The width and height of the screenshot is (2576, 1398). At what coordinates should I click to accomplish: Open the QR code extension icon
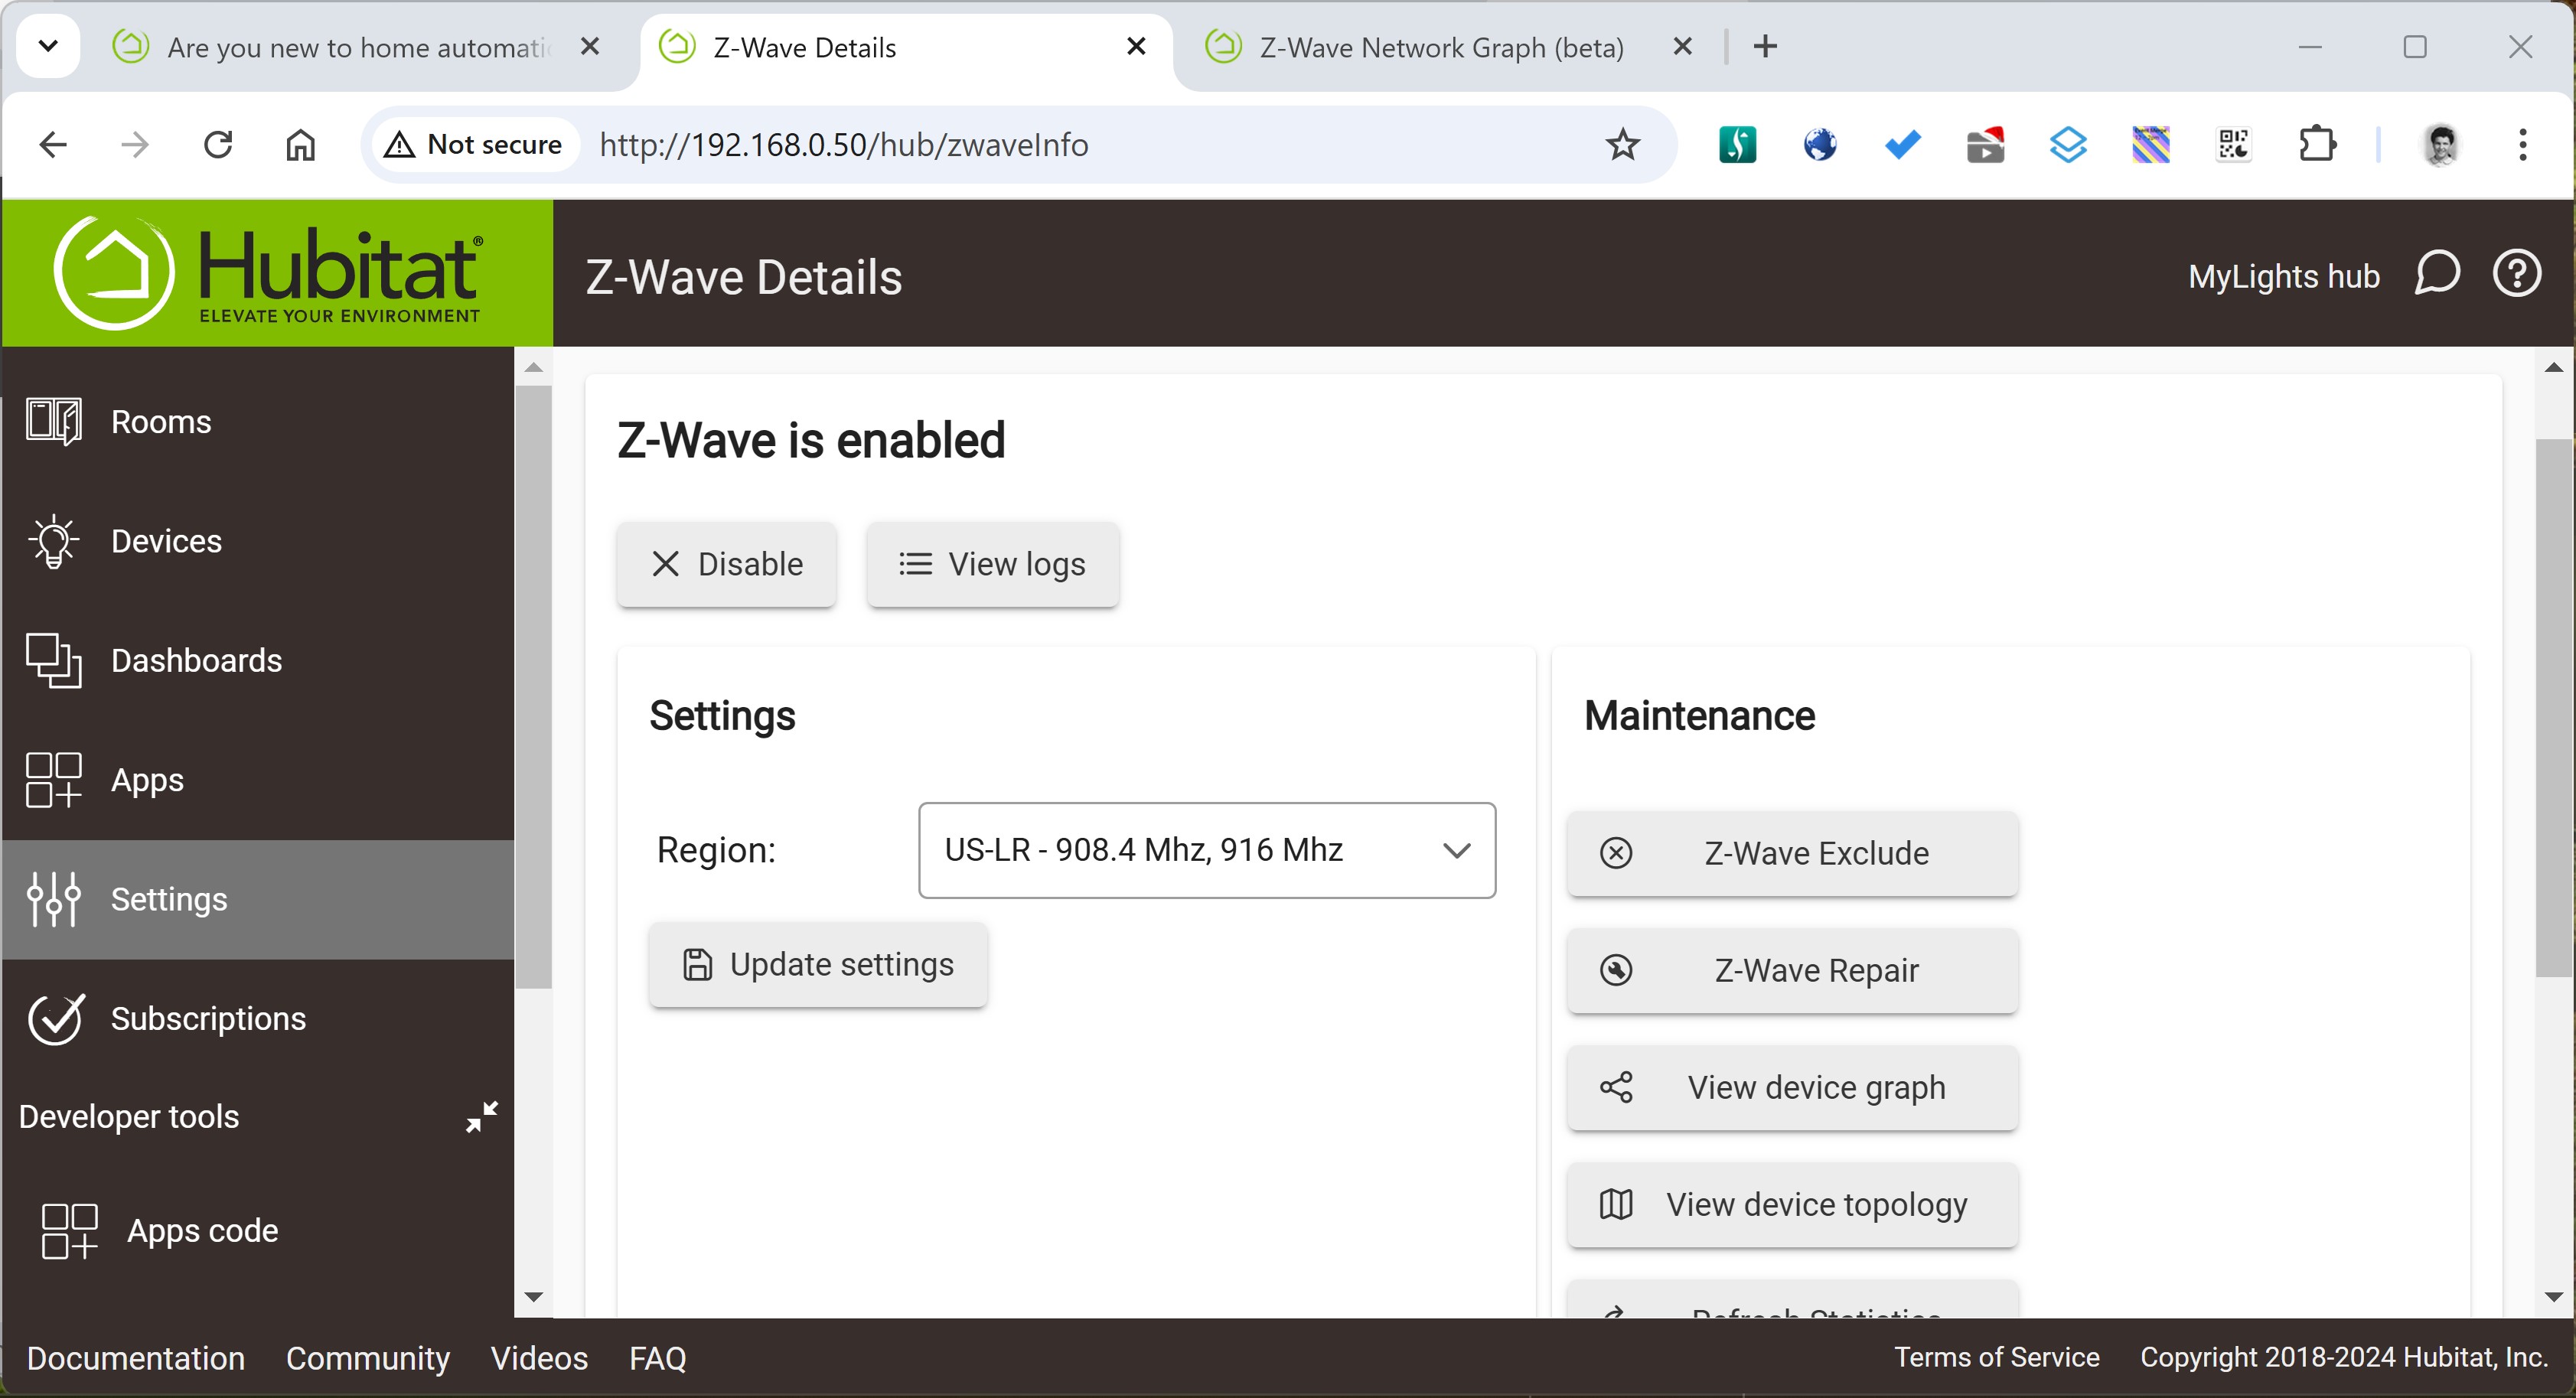(x=2234, y=145)
